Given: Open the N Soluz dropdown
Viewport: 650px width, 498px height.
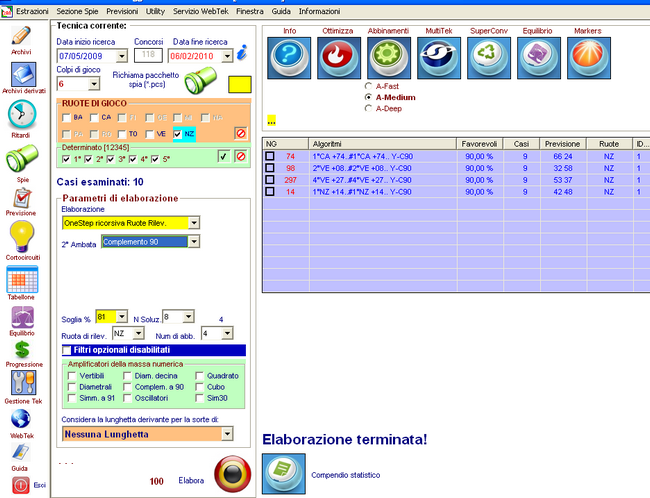Looking at the screenshot, I should pos(189,317).
